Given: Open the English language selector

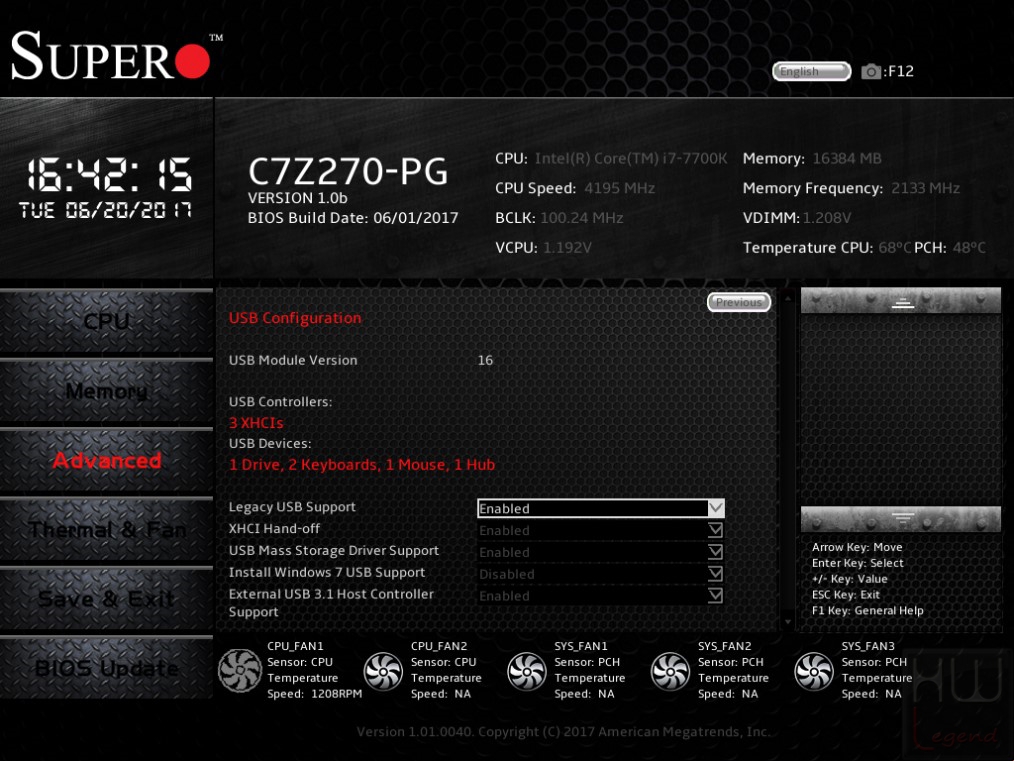Looking at the screenshot, I should pos(812,71).
